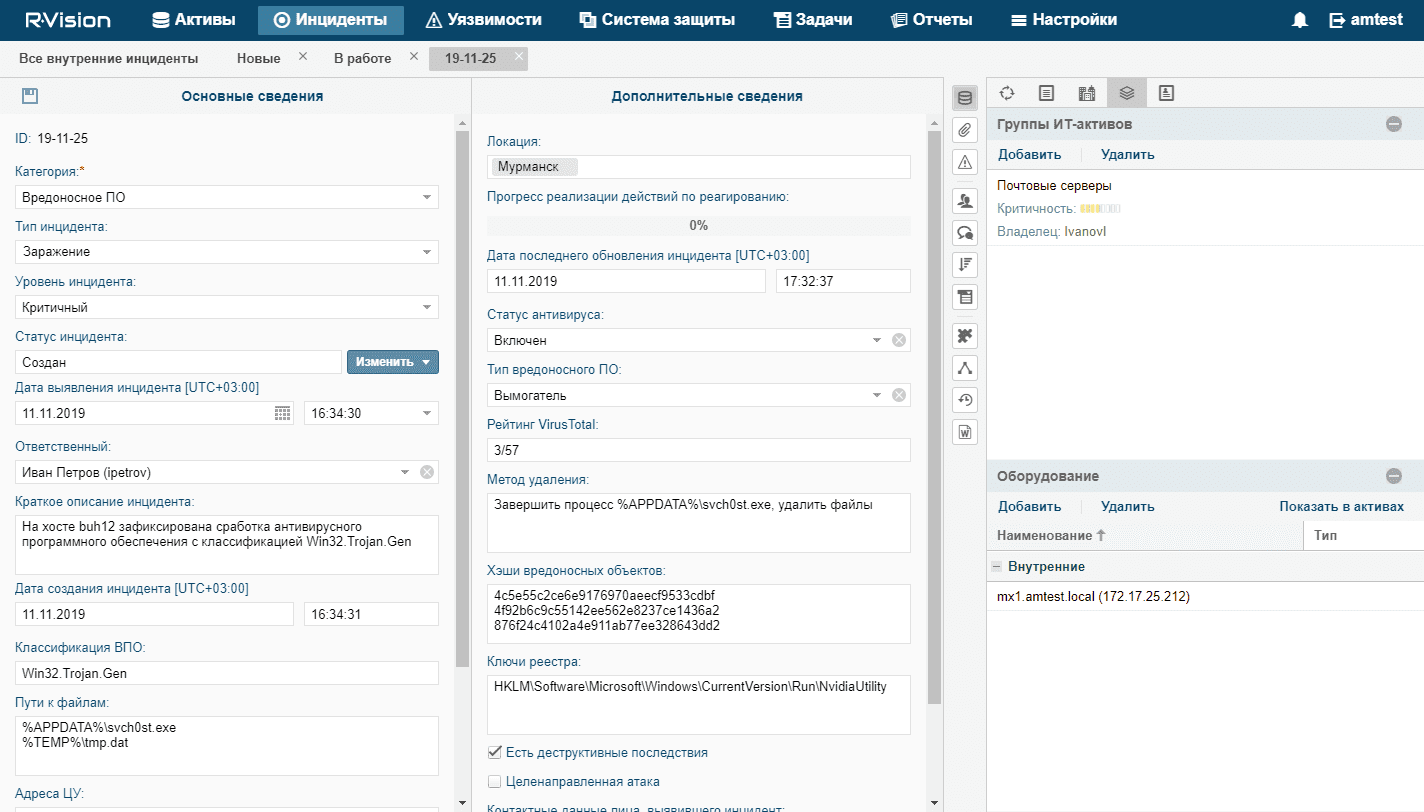The height and width of the screenshot is (812, 1424).
Task: Click the 'Изменить' status button
Action: click(392, 362)
